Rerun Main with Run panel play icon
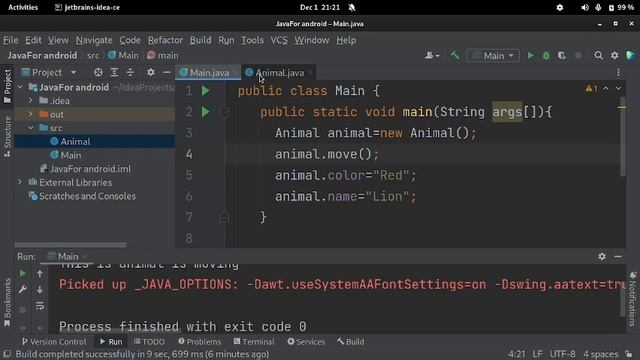This screenshot has width=640, height=360. [23, 273]
